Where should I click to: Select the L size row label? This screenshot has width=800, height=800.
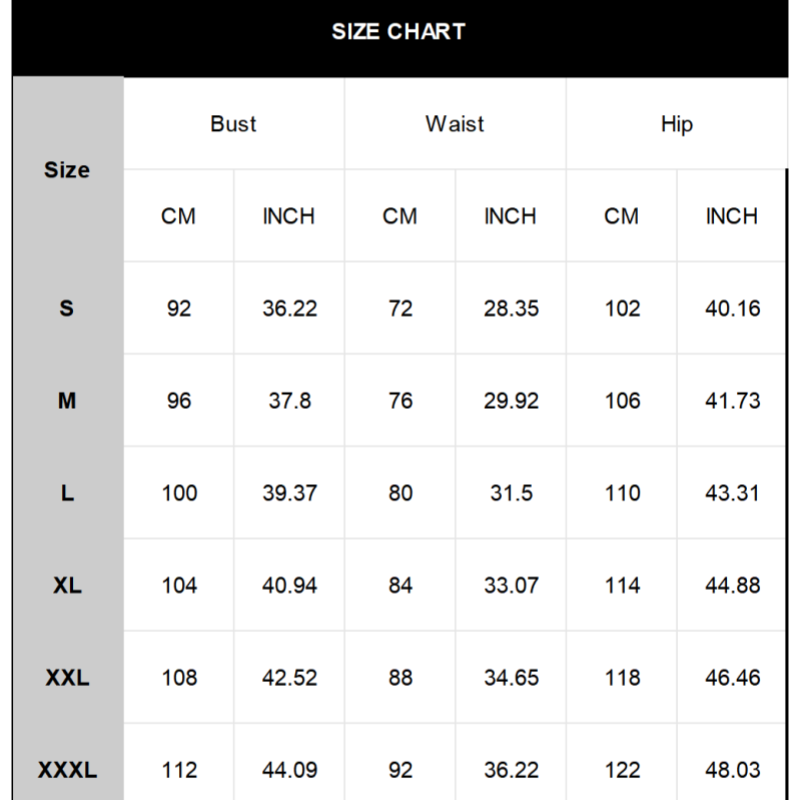coord(67,493)
